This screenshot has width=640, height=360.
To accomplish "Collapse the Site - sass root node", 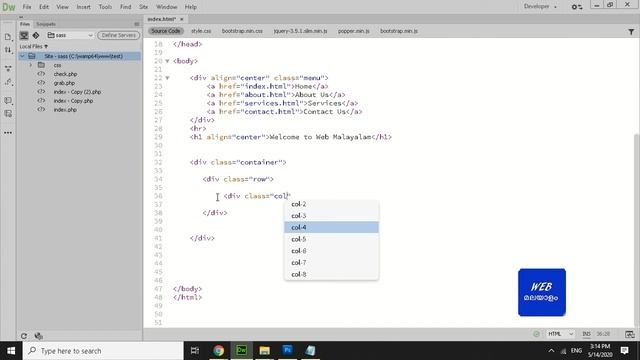I will pyautogui.click(x=23, y=56).
